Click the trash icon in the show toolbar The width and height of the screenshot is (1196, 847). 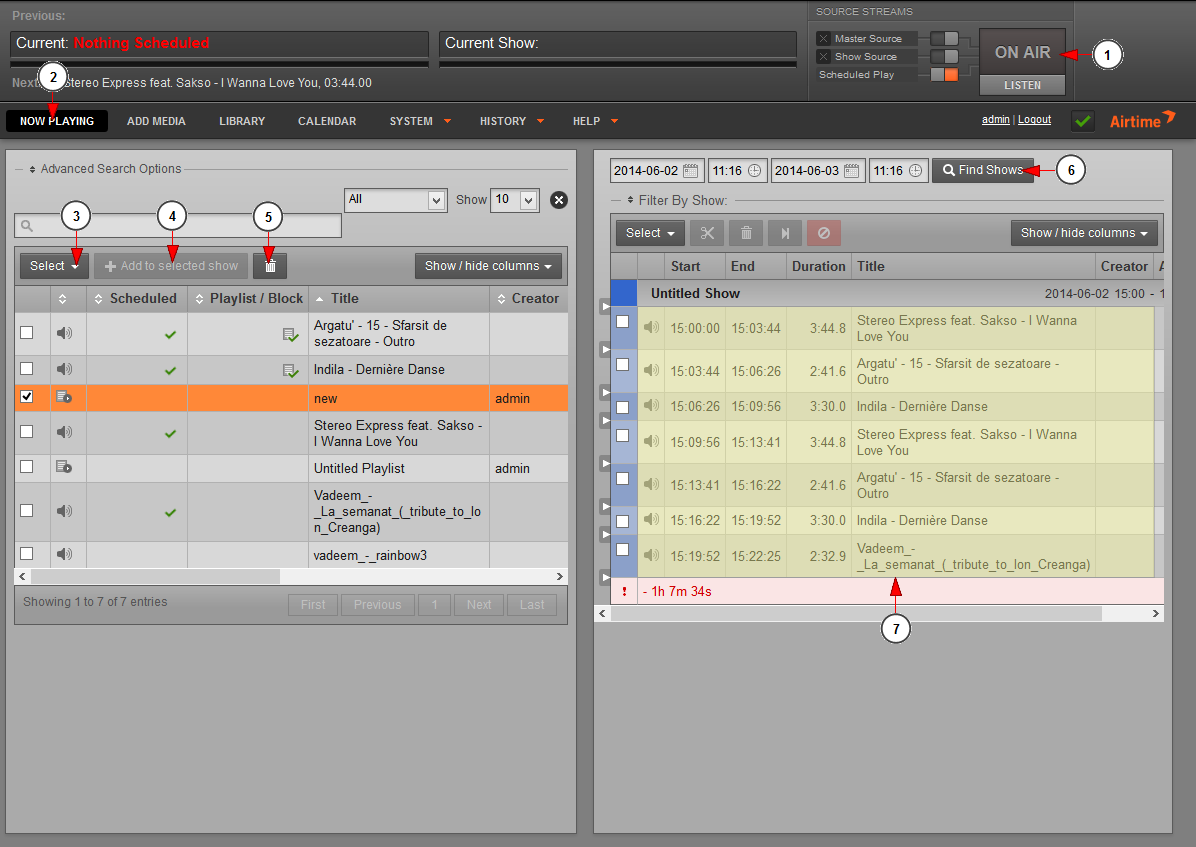(x=746, y=233)
